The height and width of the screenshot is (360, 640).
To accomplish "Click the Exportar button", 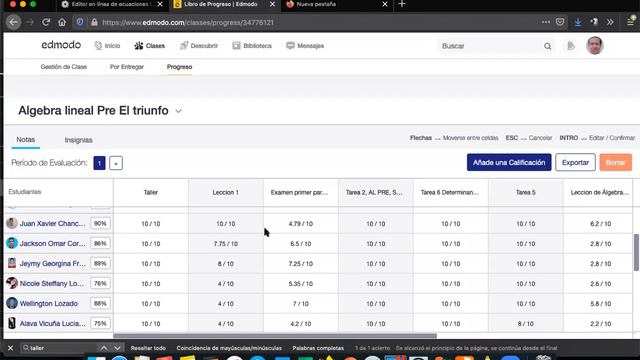I will click(575, 162).
